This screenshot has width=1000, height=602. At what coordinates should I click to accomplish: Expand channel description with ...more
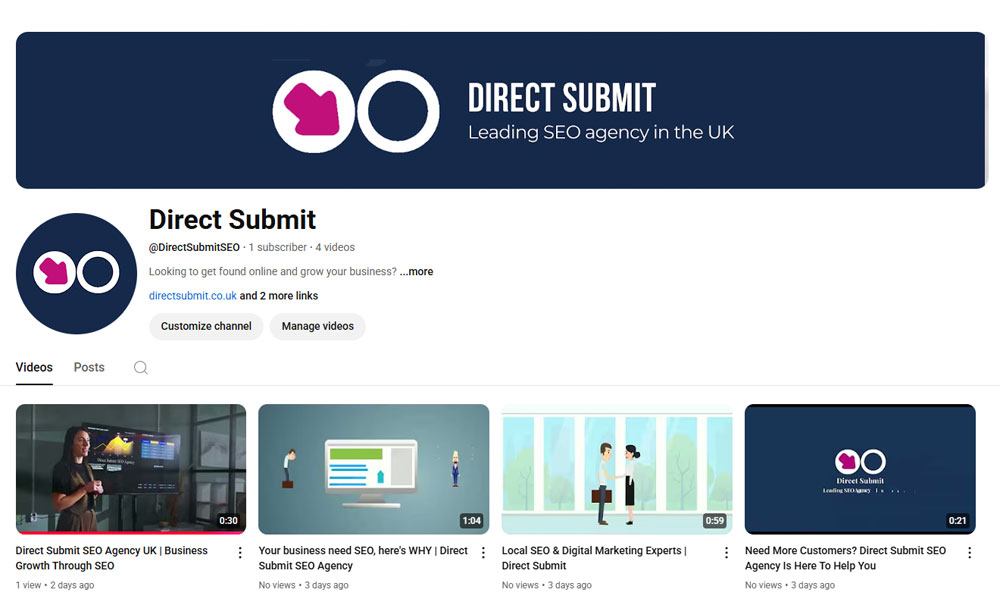416,272
